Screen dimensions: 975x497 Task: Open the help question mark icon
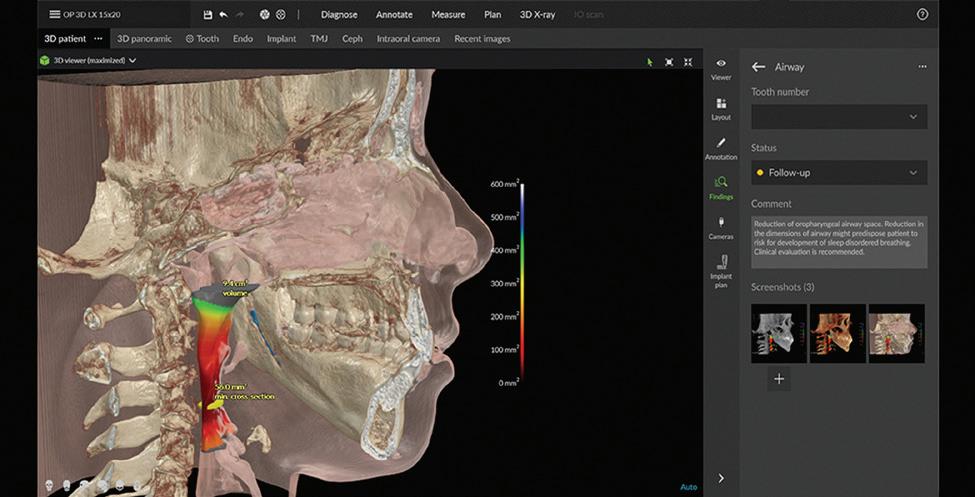(922, 15)
